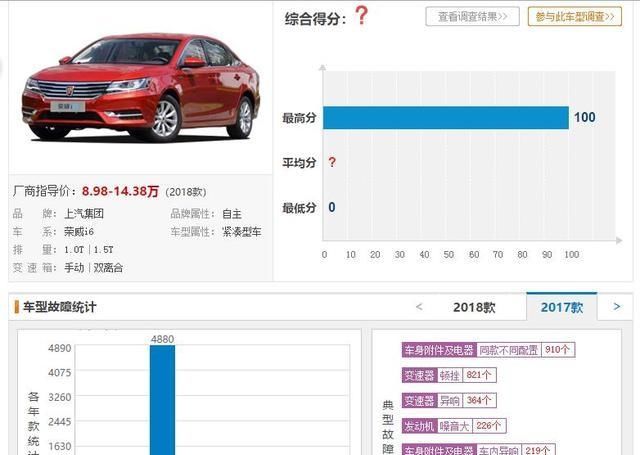Click the 紧凑型车 model attribute value

pyautogui.click(x=242, y=232)
